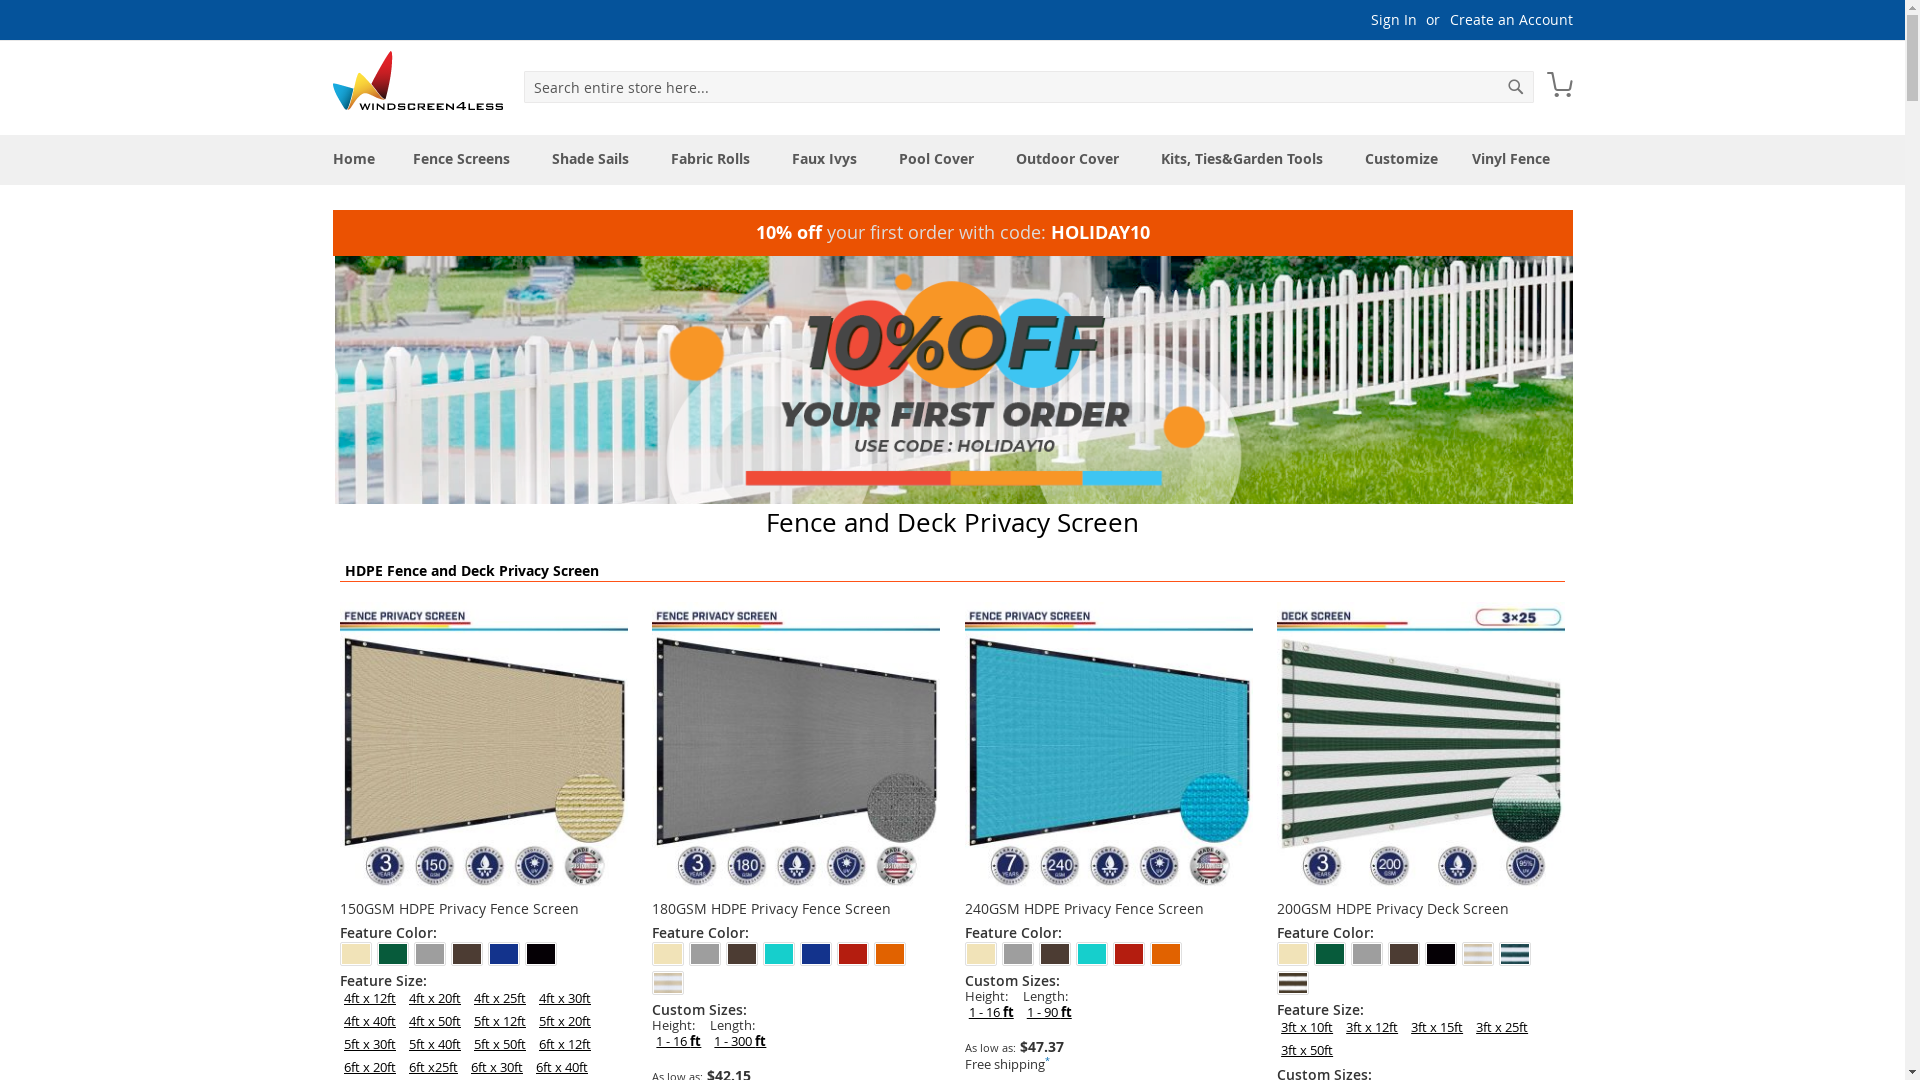This screenshot has width=1920, height=1080.
Task: Open the Shade Sails menu
Action: [590, 159]
